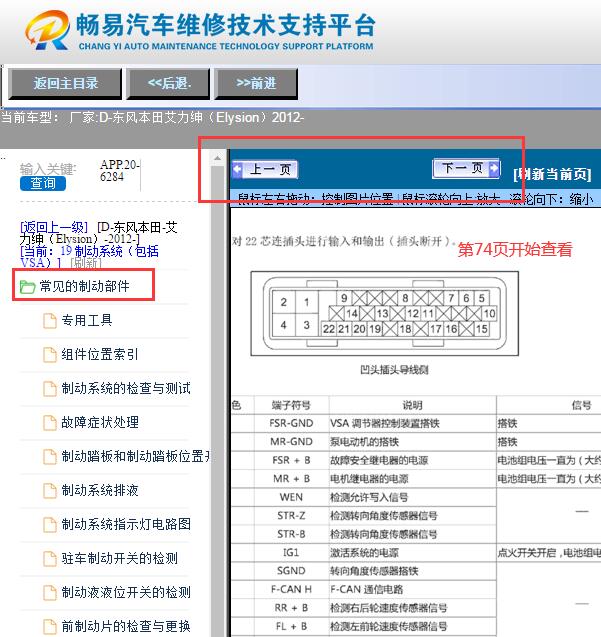Click the 返回主目录 button
Viewport: 601px width, 637px height.
65,84
